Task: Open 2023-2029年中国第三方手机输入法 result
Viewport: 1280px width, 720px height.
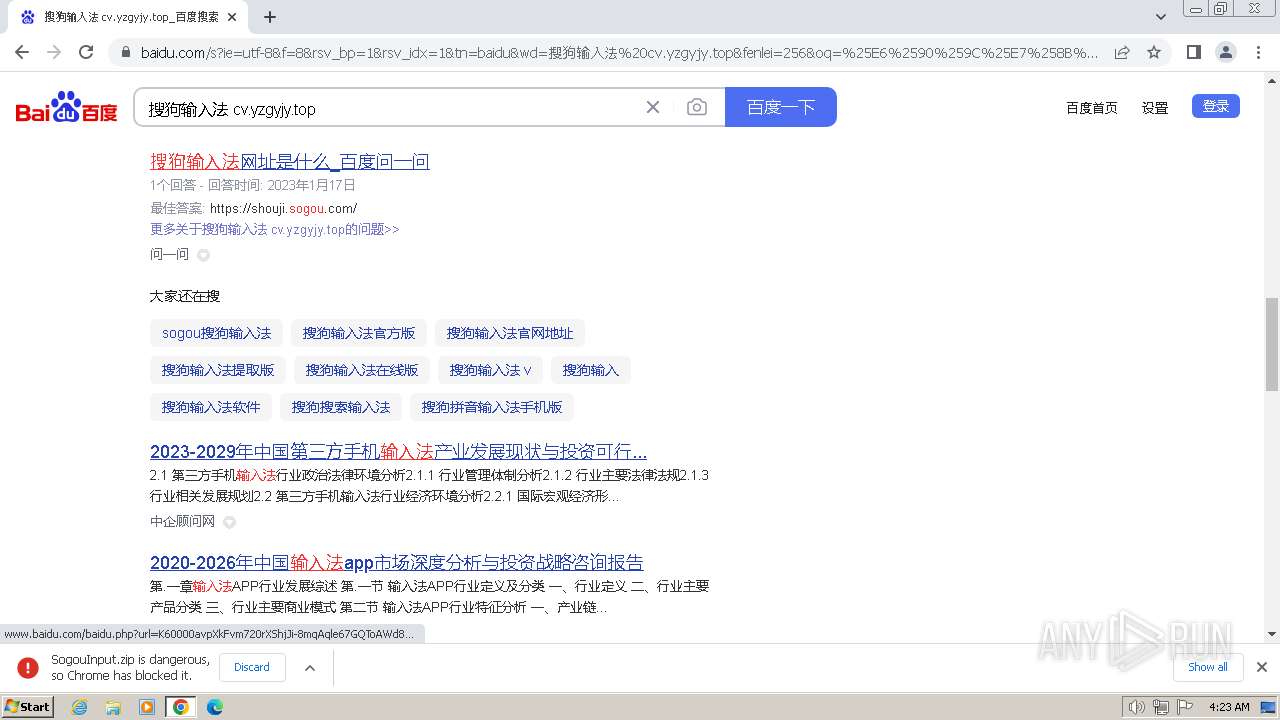Action: pyautogui.click(x=398, y=451)
